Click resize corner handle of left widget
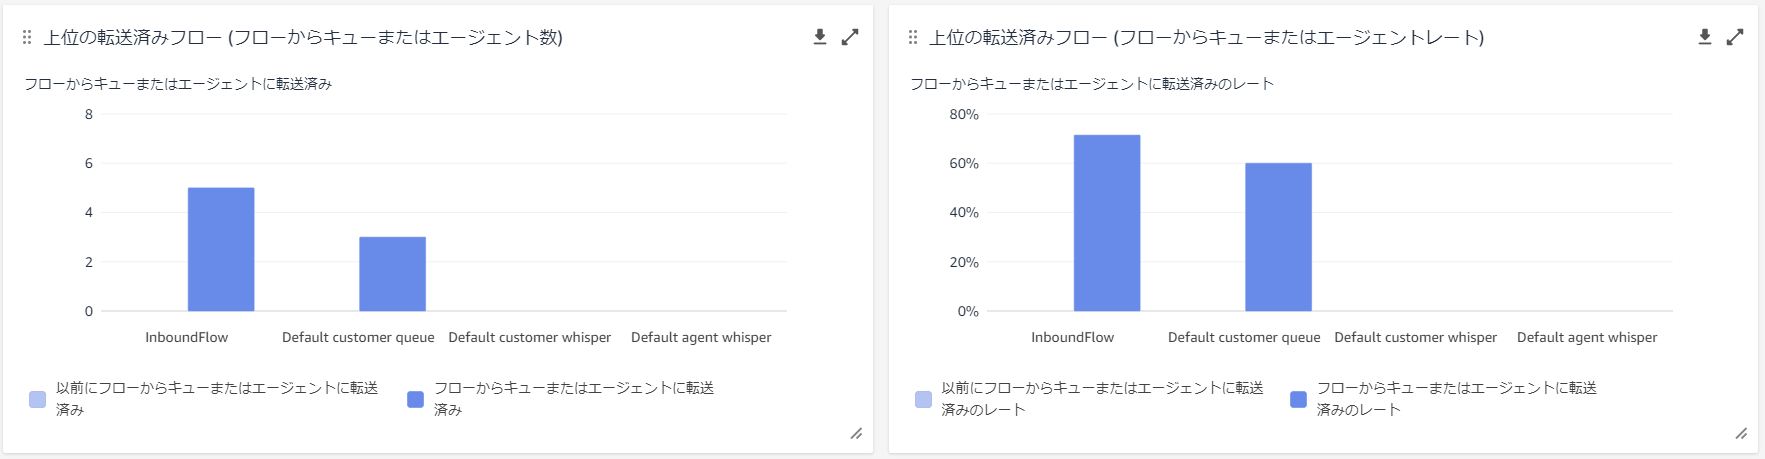 pyautogui.click(x=856, y=433)
